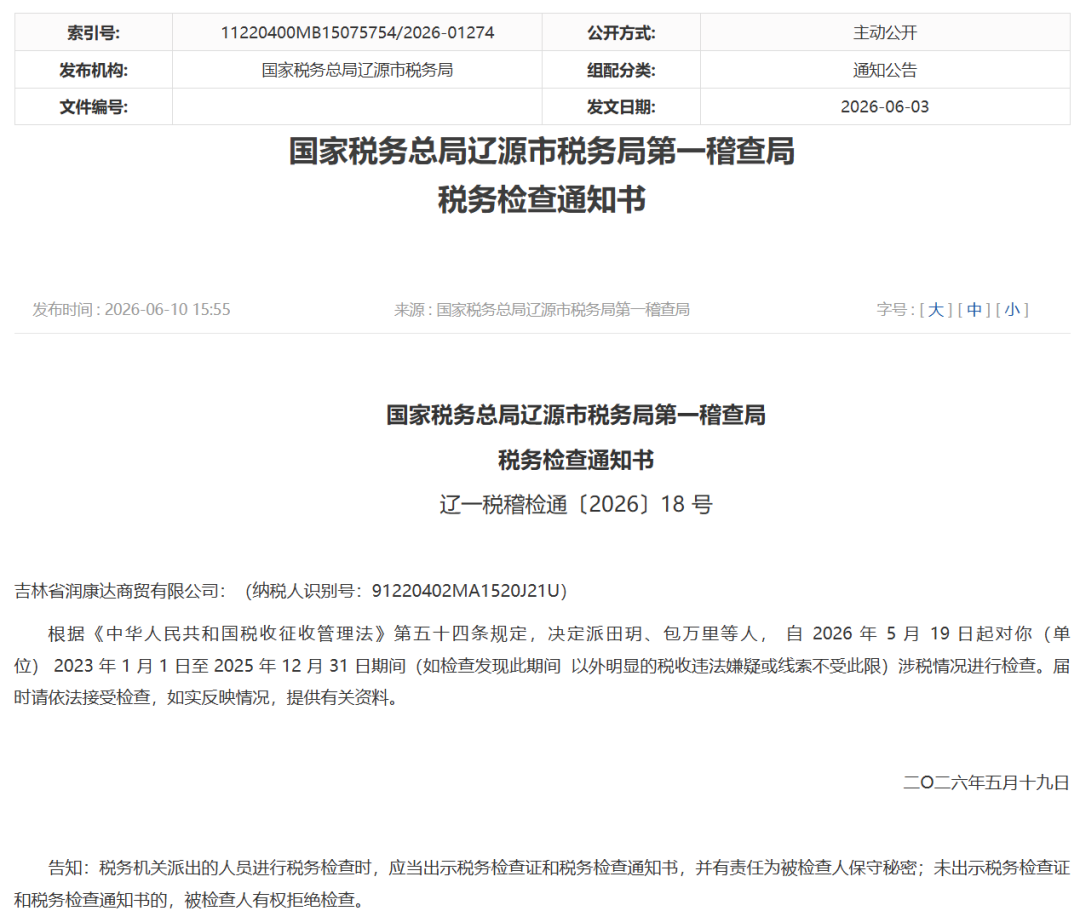This screenshot has width=1080, height=911.
Task: Select taxpayer ID 91220402MA1520J21U
Action: coord(465,591)
